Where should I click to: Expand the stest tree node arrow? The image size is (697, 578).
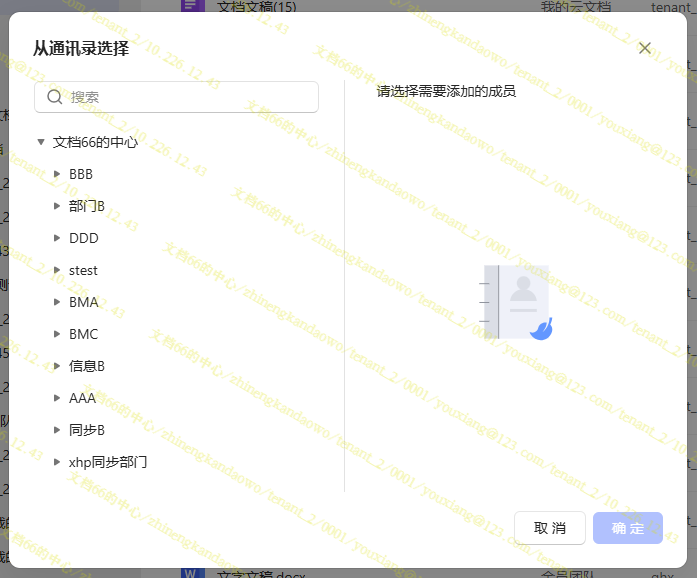click(57, 270)
